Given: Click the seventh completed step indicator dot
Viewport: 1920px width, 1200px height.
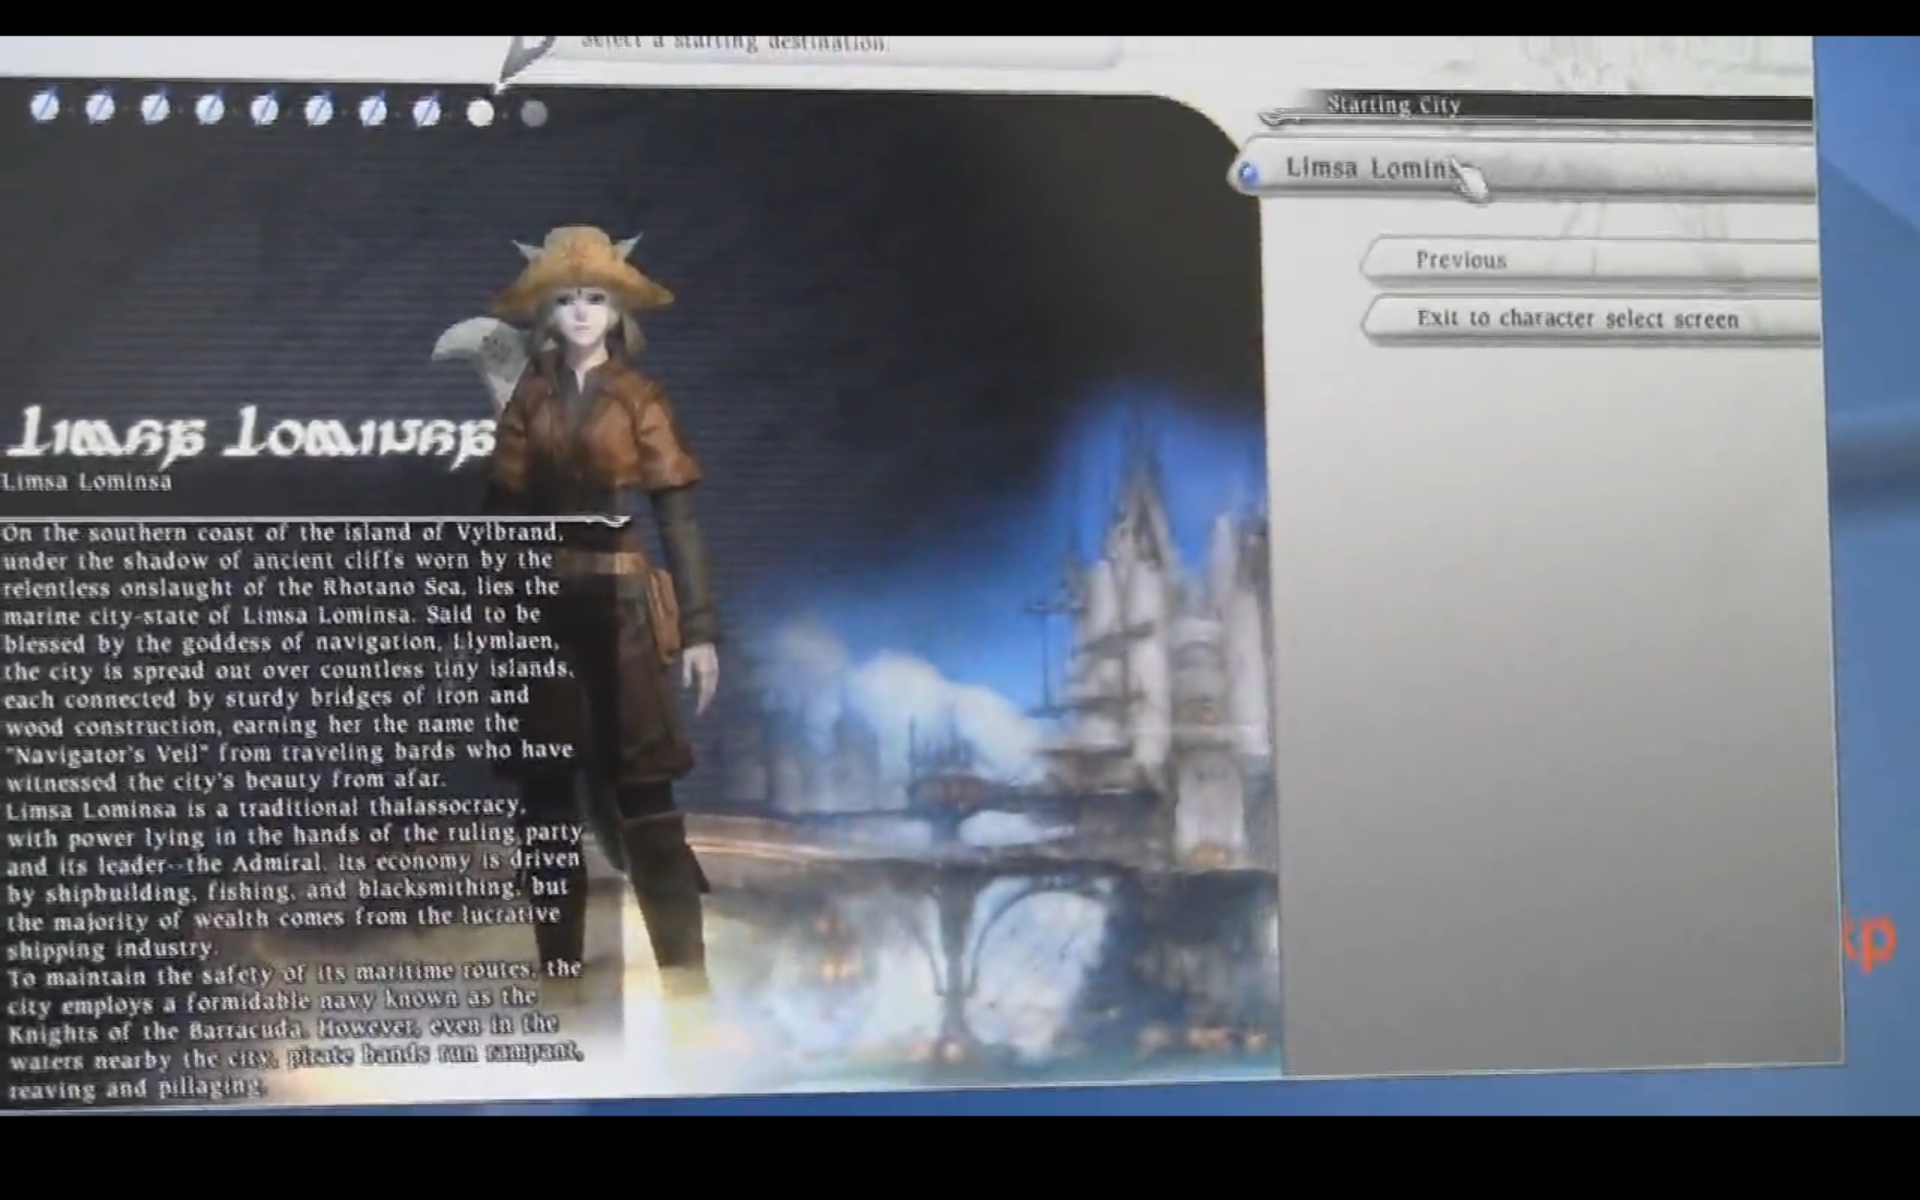Looking at the screenshot, I should pos(372,111).
